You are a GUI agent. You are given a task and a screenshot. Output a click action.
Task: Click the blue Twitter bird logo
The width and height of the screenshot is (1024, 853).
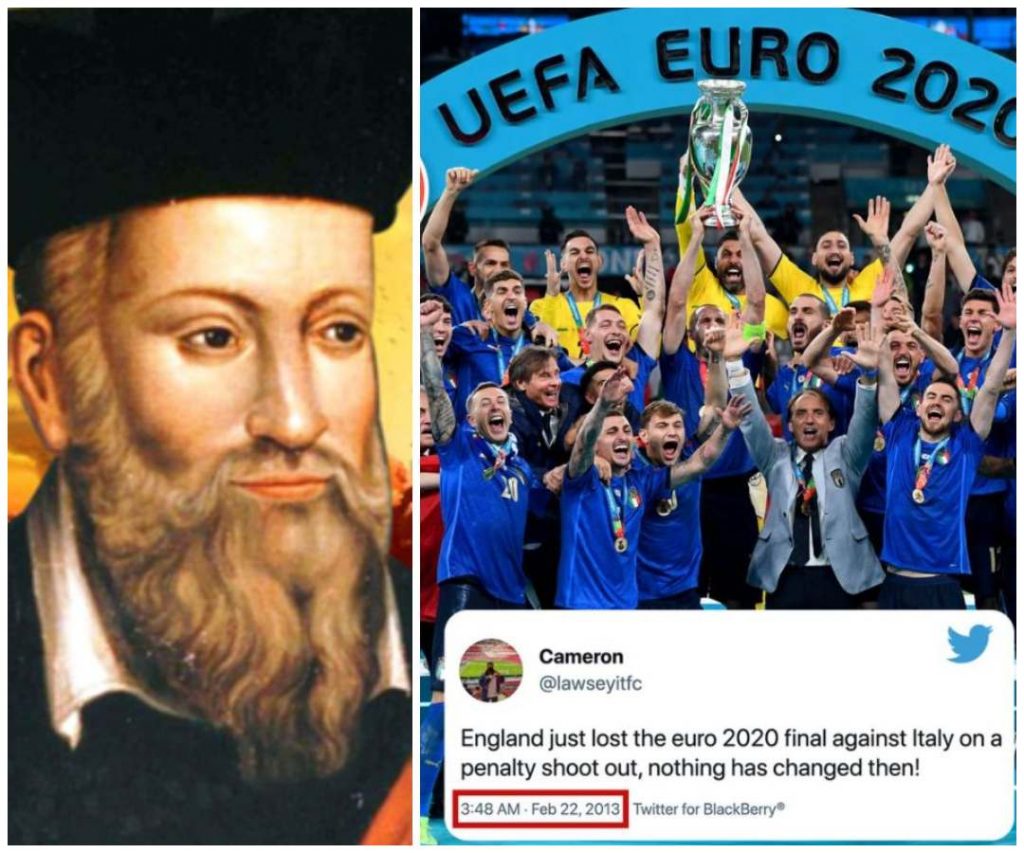coord(970,643)
